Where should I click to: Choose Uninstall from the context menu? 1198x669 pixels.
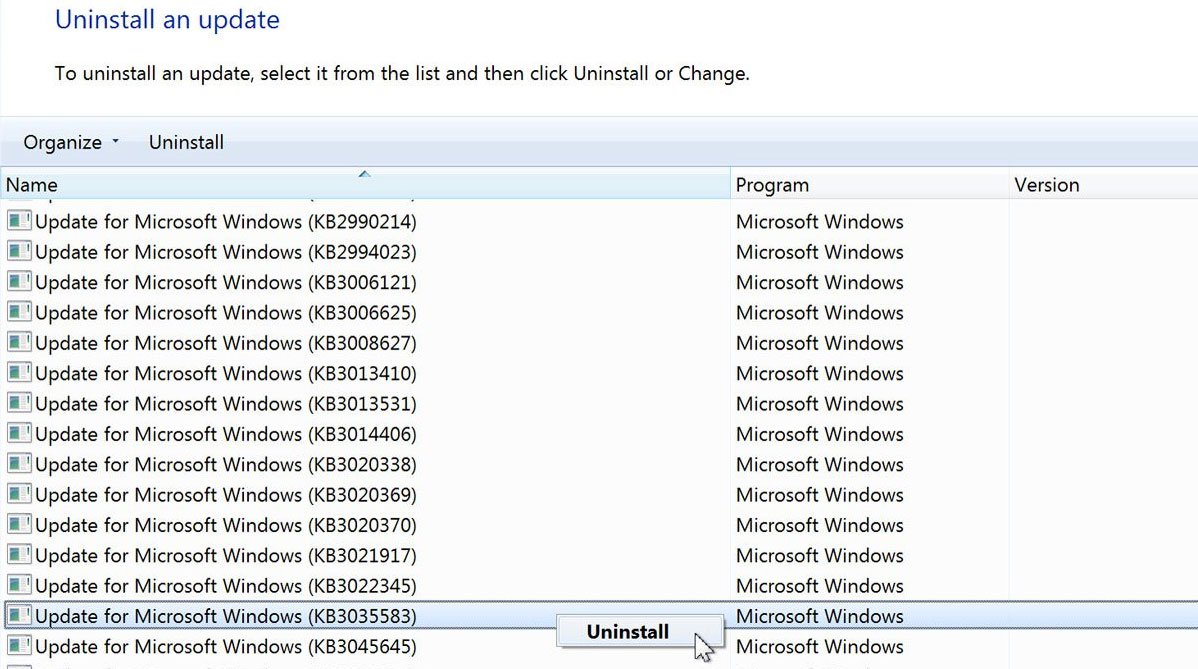[628, 632]
